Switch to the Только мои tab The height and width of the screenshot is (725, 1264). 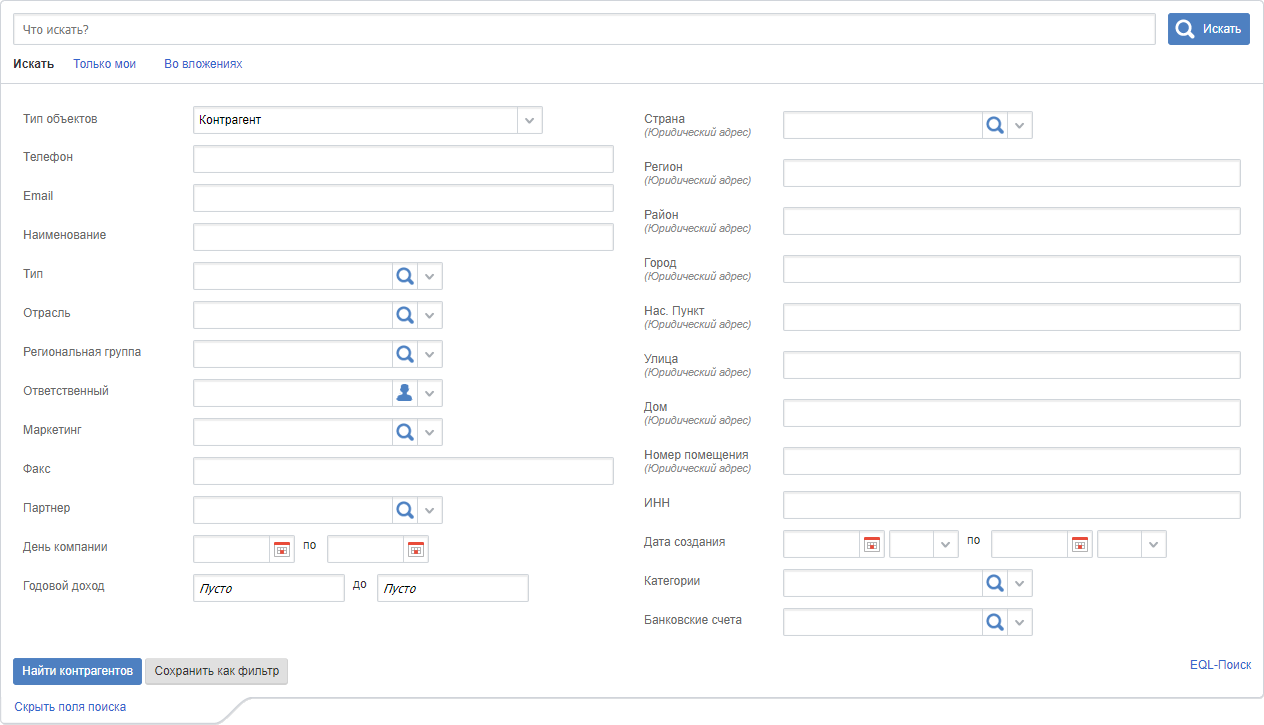[104, 64]
